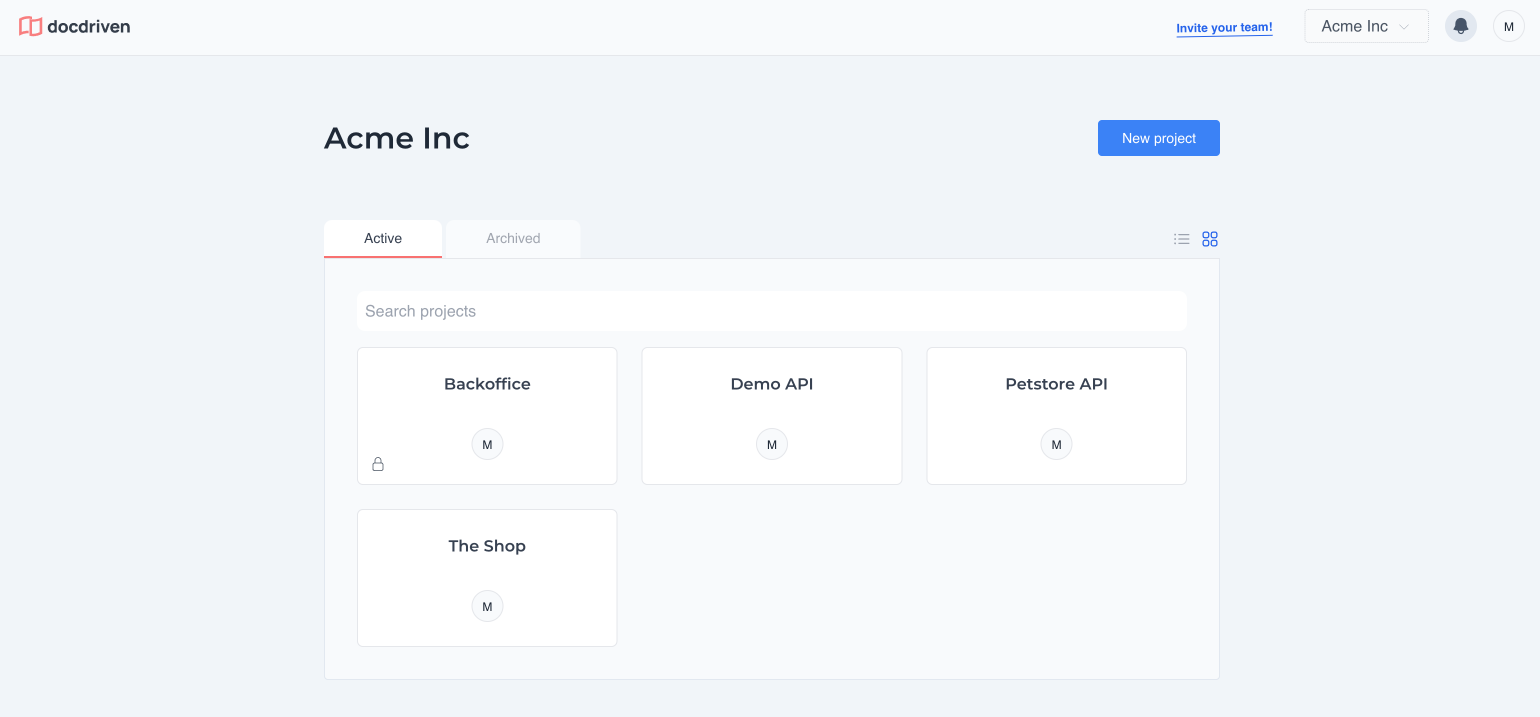This screenshot has width=1540, height=717.
Task: Click the user avatar in the top bar
Action: click(x=1508, y=26)
